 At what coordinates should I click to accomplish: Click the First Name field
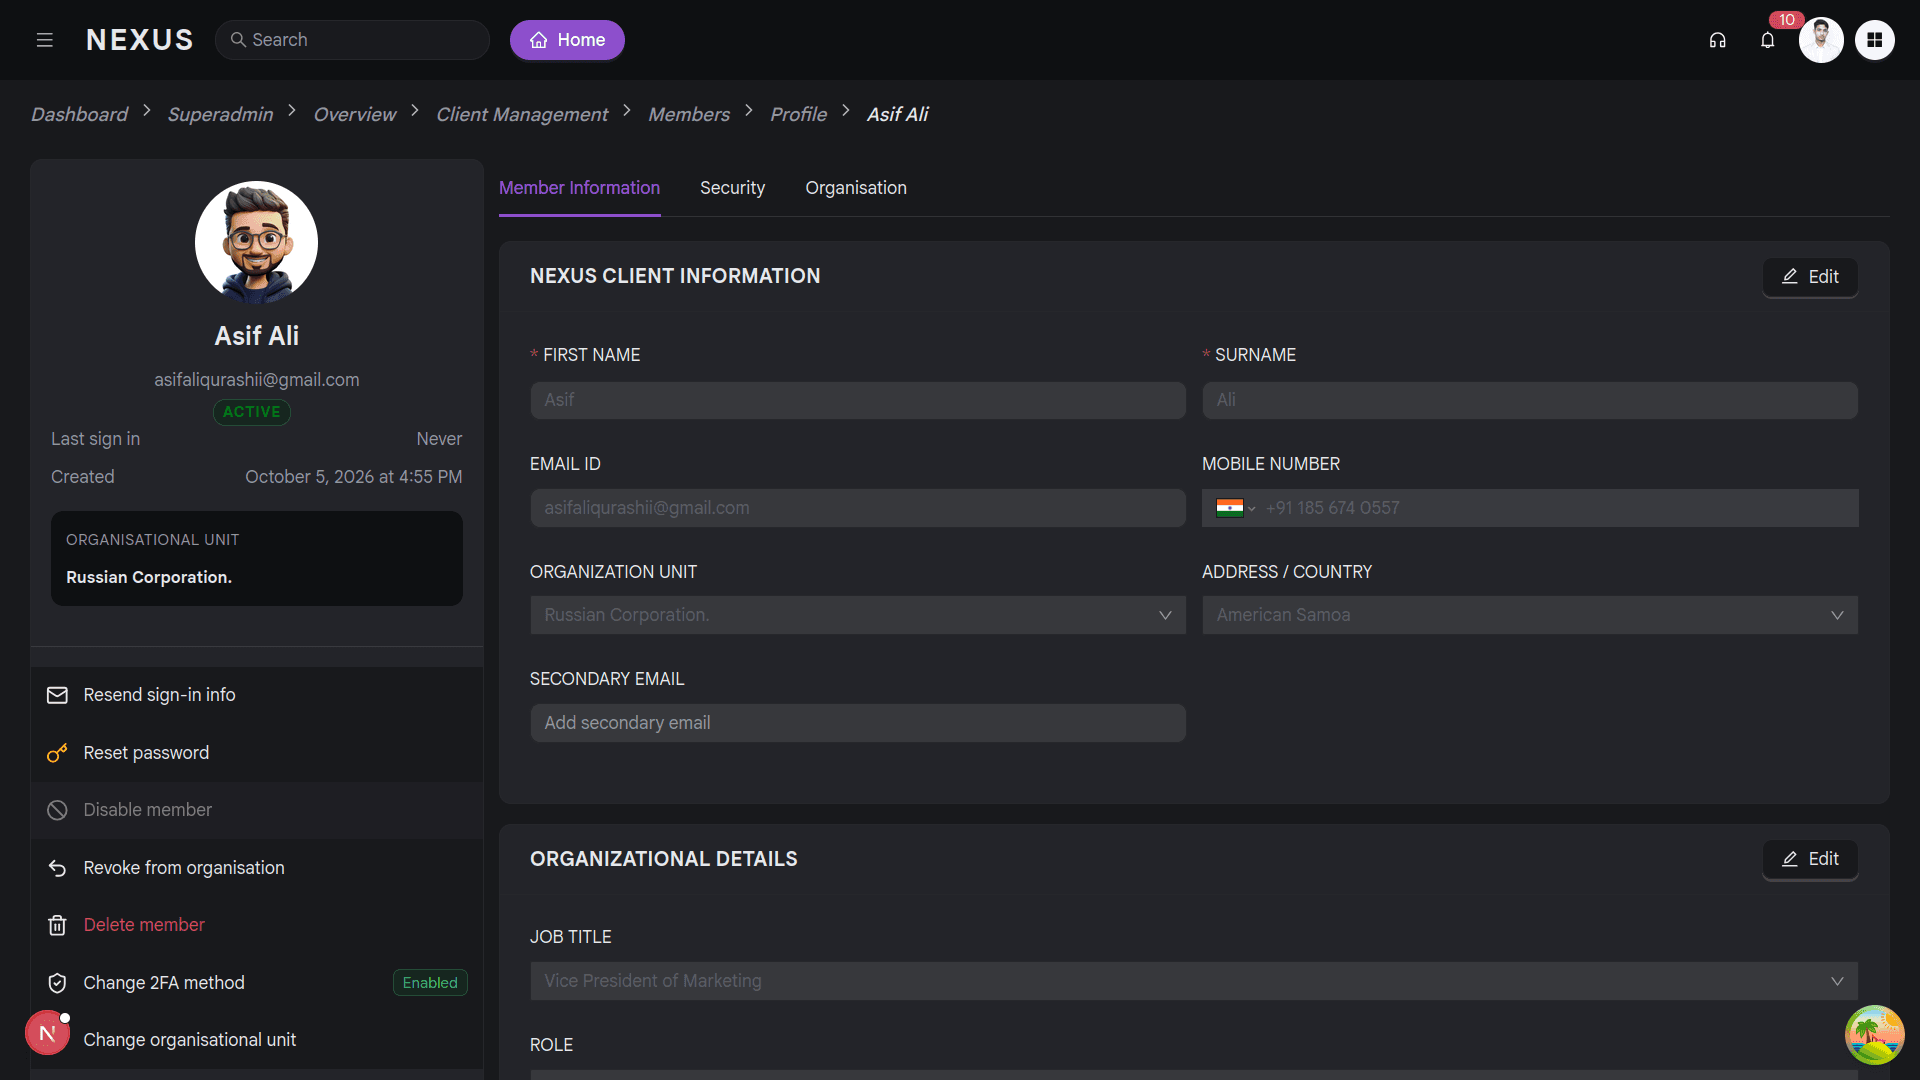click(x=857, y=400)
